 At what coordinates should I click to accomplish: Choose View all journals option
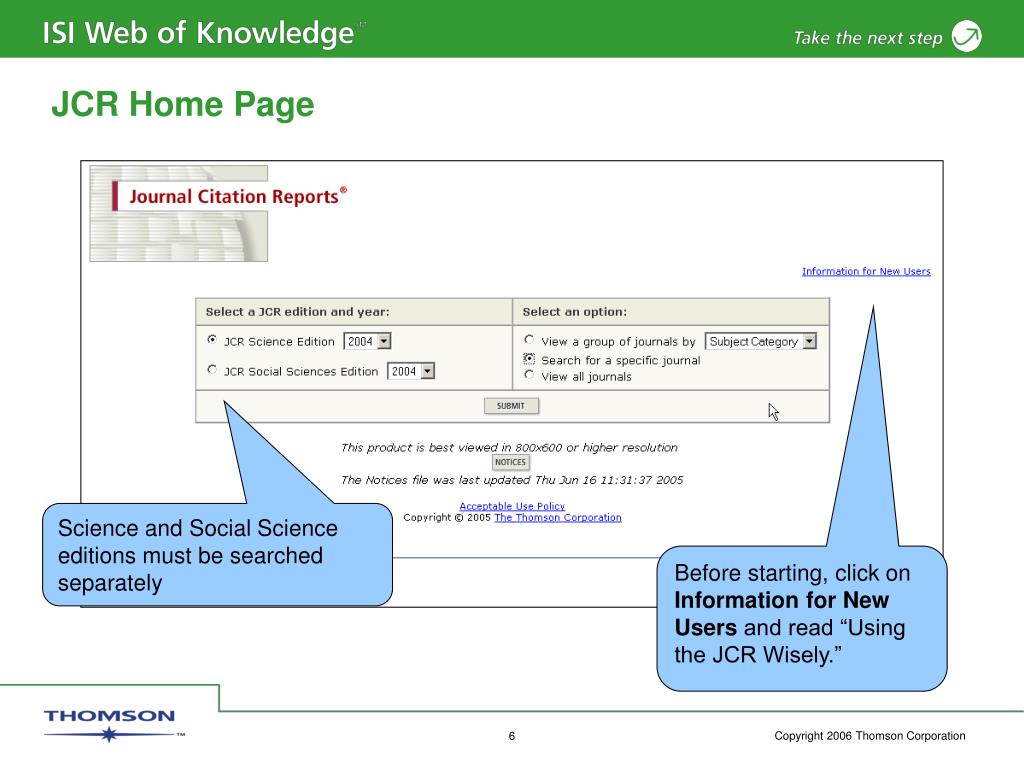tap(529, 375)
